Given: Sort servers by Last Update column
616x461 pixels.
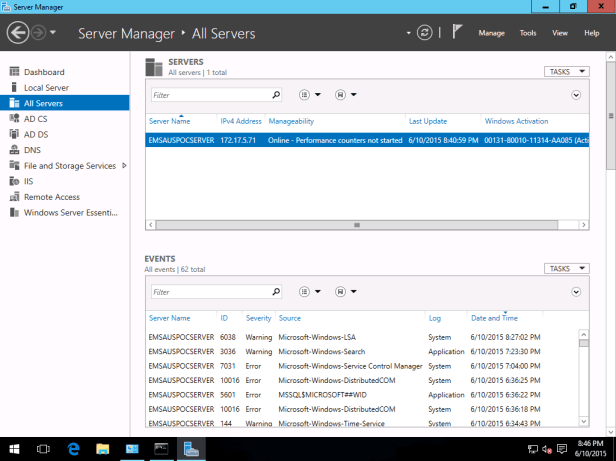Looking at the screenshot, I should pos(428,121).
